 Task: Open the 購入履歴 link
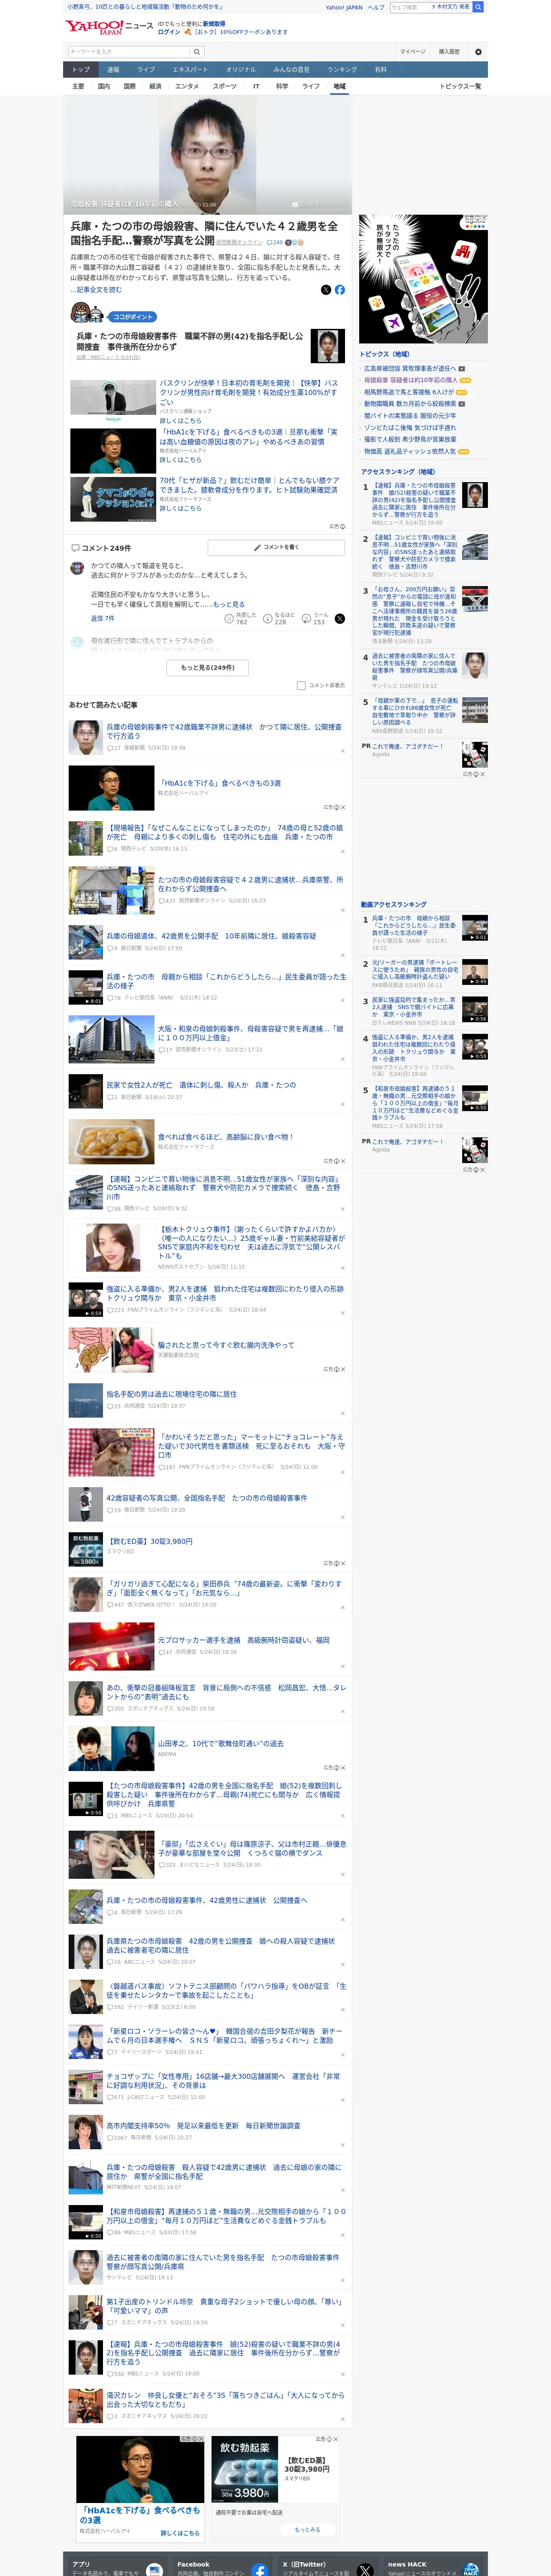click(449, 52)
